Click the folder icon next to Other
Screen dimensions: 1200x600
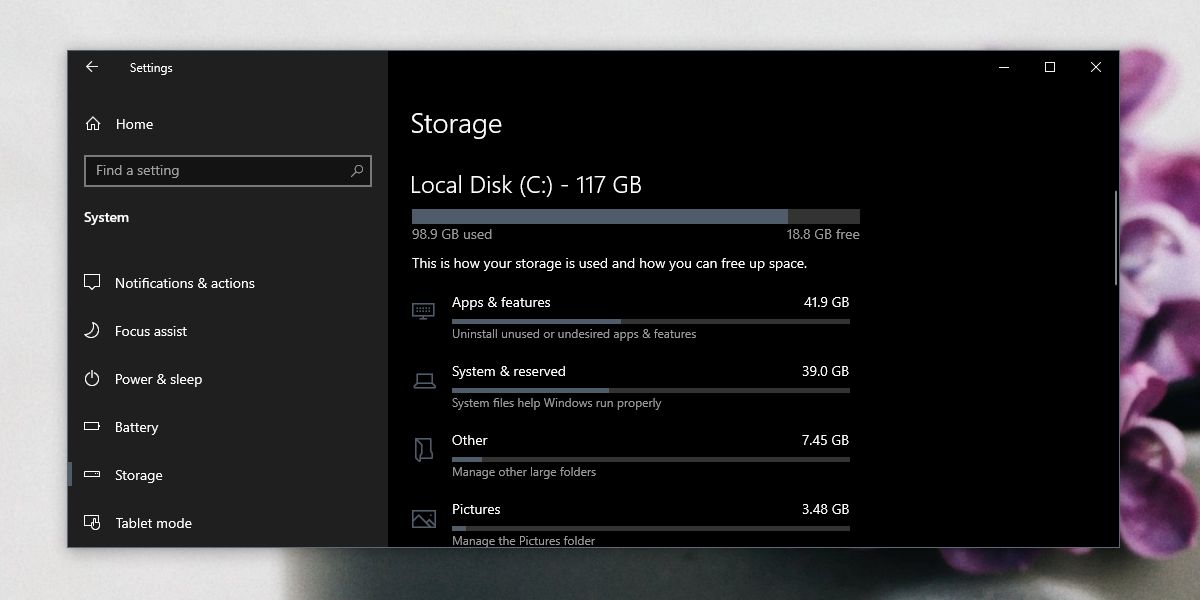tap(423, 449)
